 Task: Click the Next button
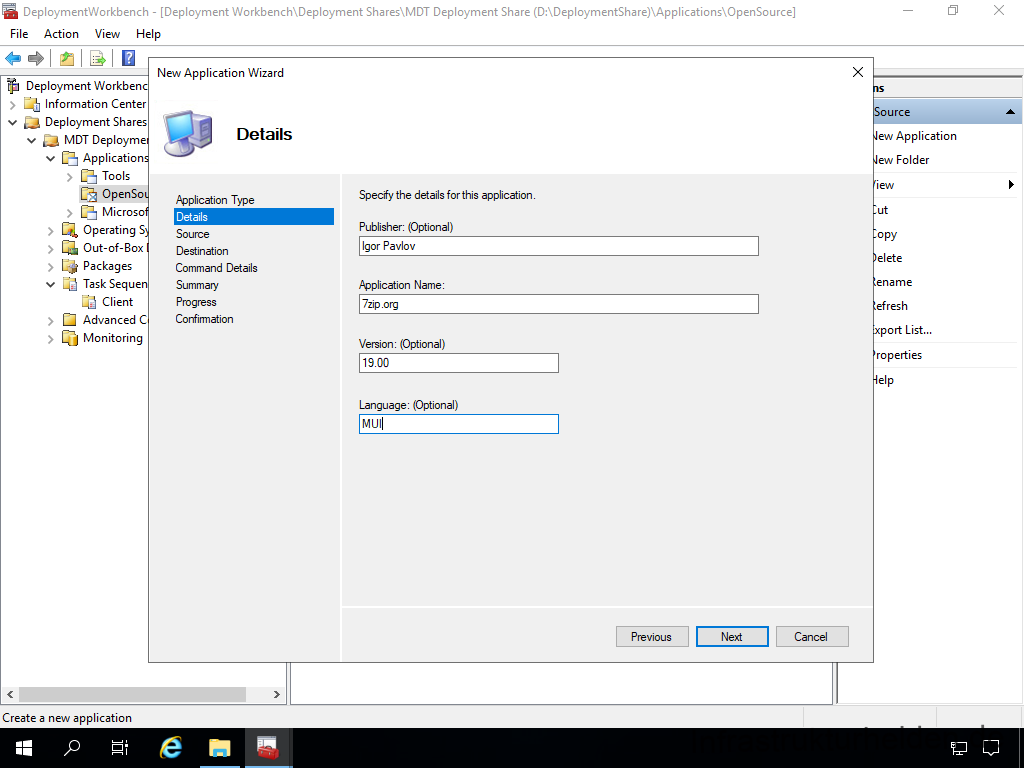point(731,637)
